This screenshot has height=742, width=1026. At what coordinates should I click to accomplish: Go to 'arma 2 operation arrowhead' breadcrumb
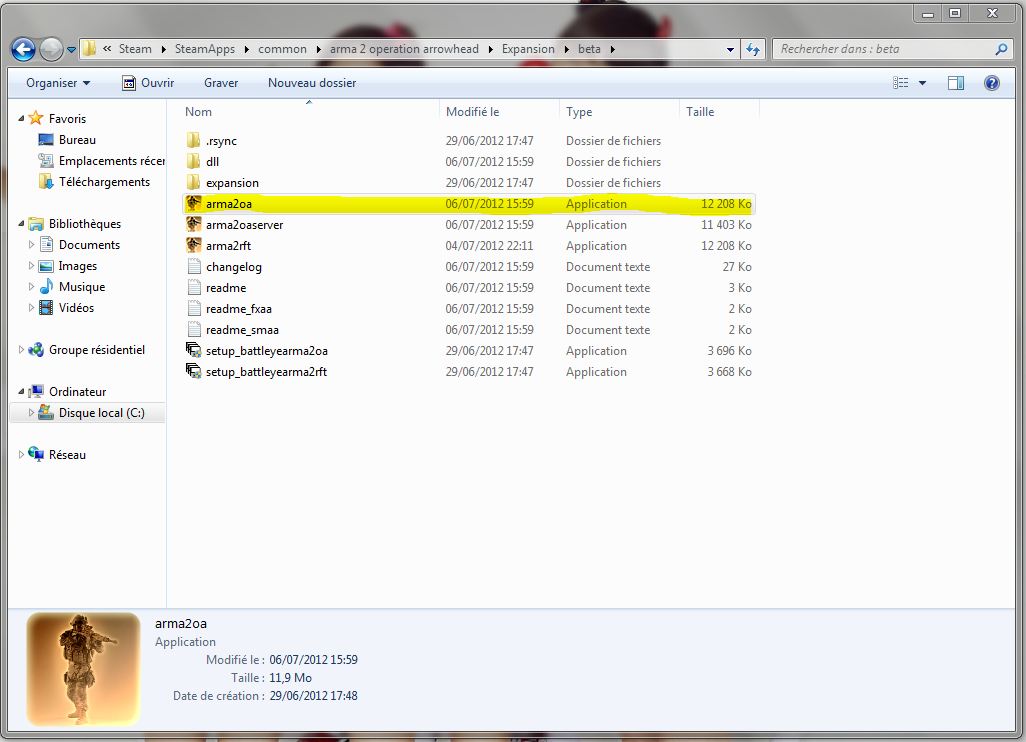pos(404,49)
